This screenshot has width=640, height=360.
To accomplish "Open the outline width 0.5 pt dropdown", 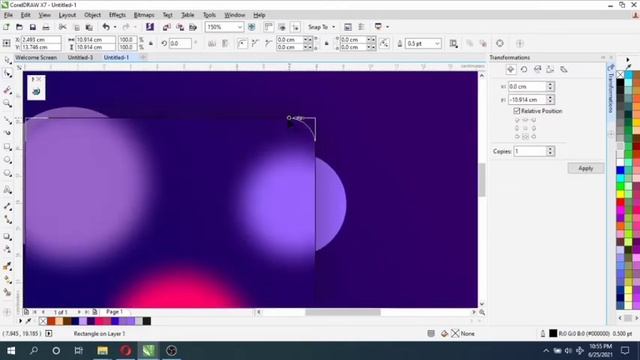I will (x=437, y=43).
